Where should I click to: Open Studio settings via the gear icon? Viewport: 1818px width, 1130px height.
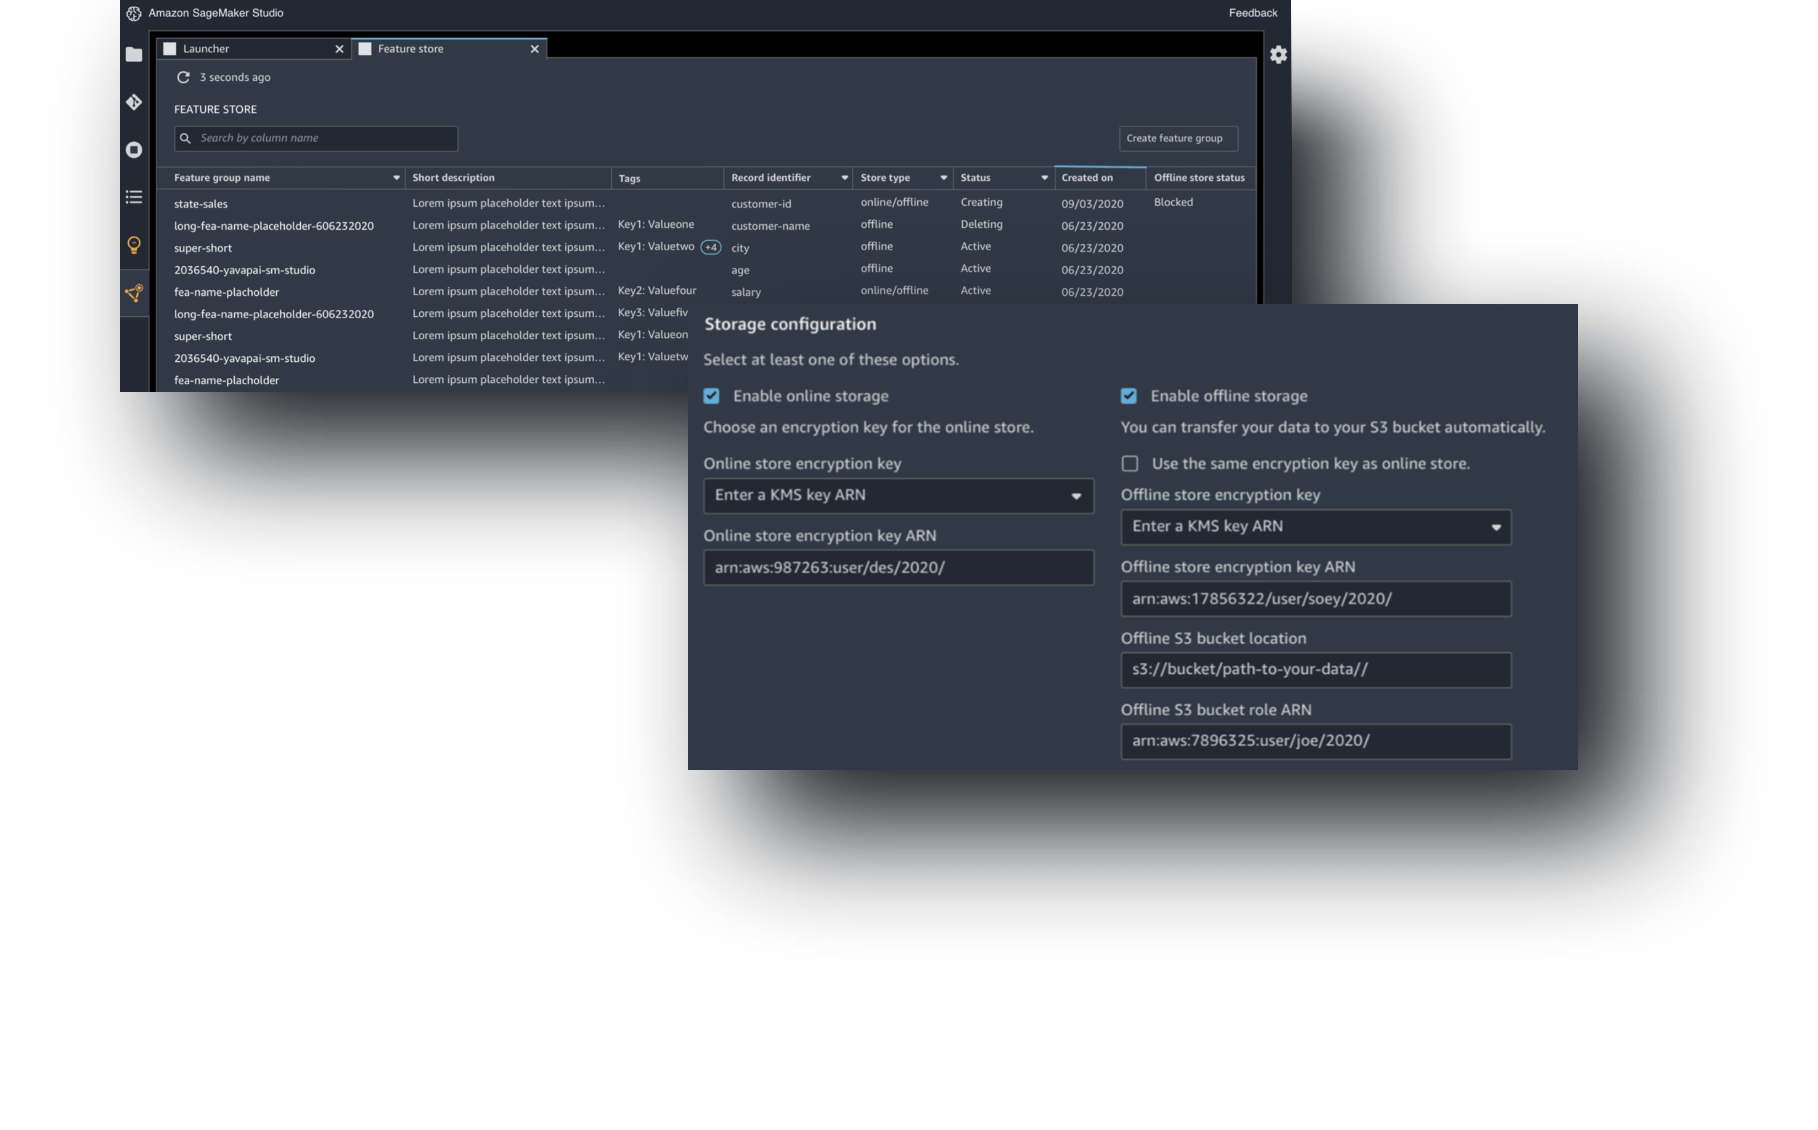(1278, 56)
